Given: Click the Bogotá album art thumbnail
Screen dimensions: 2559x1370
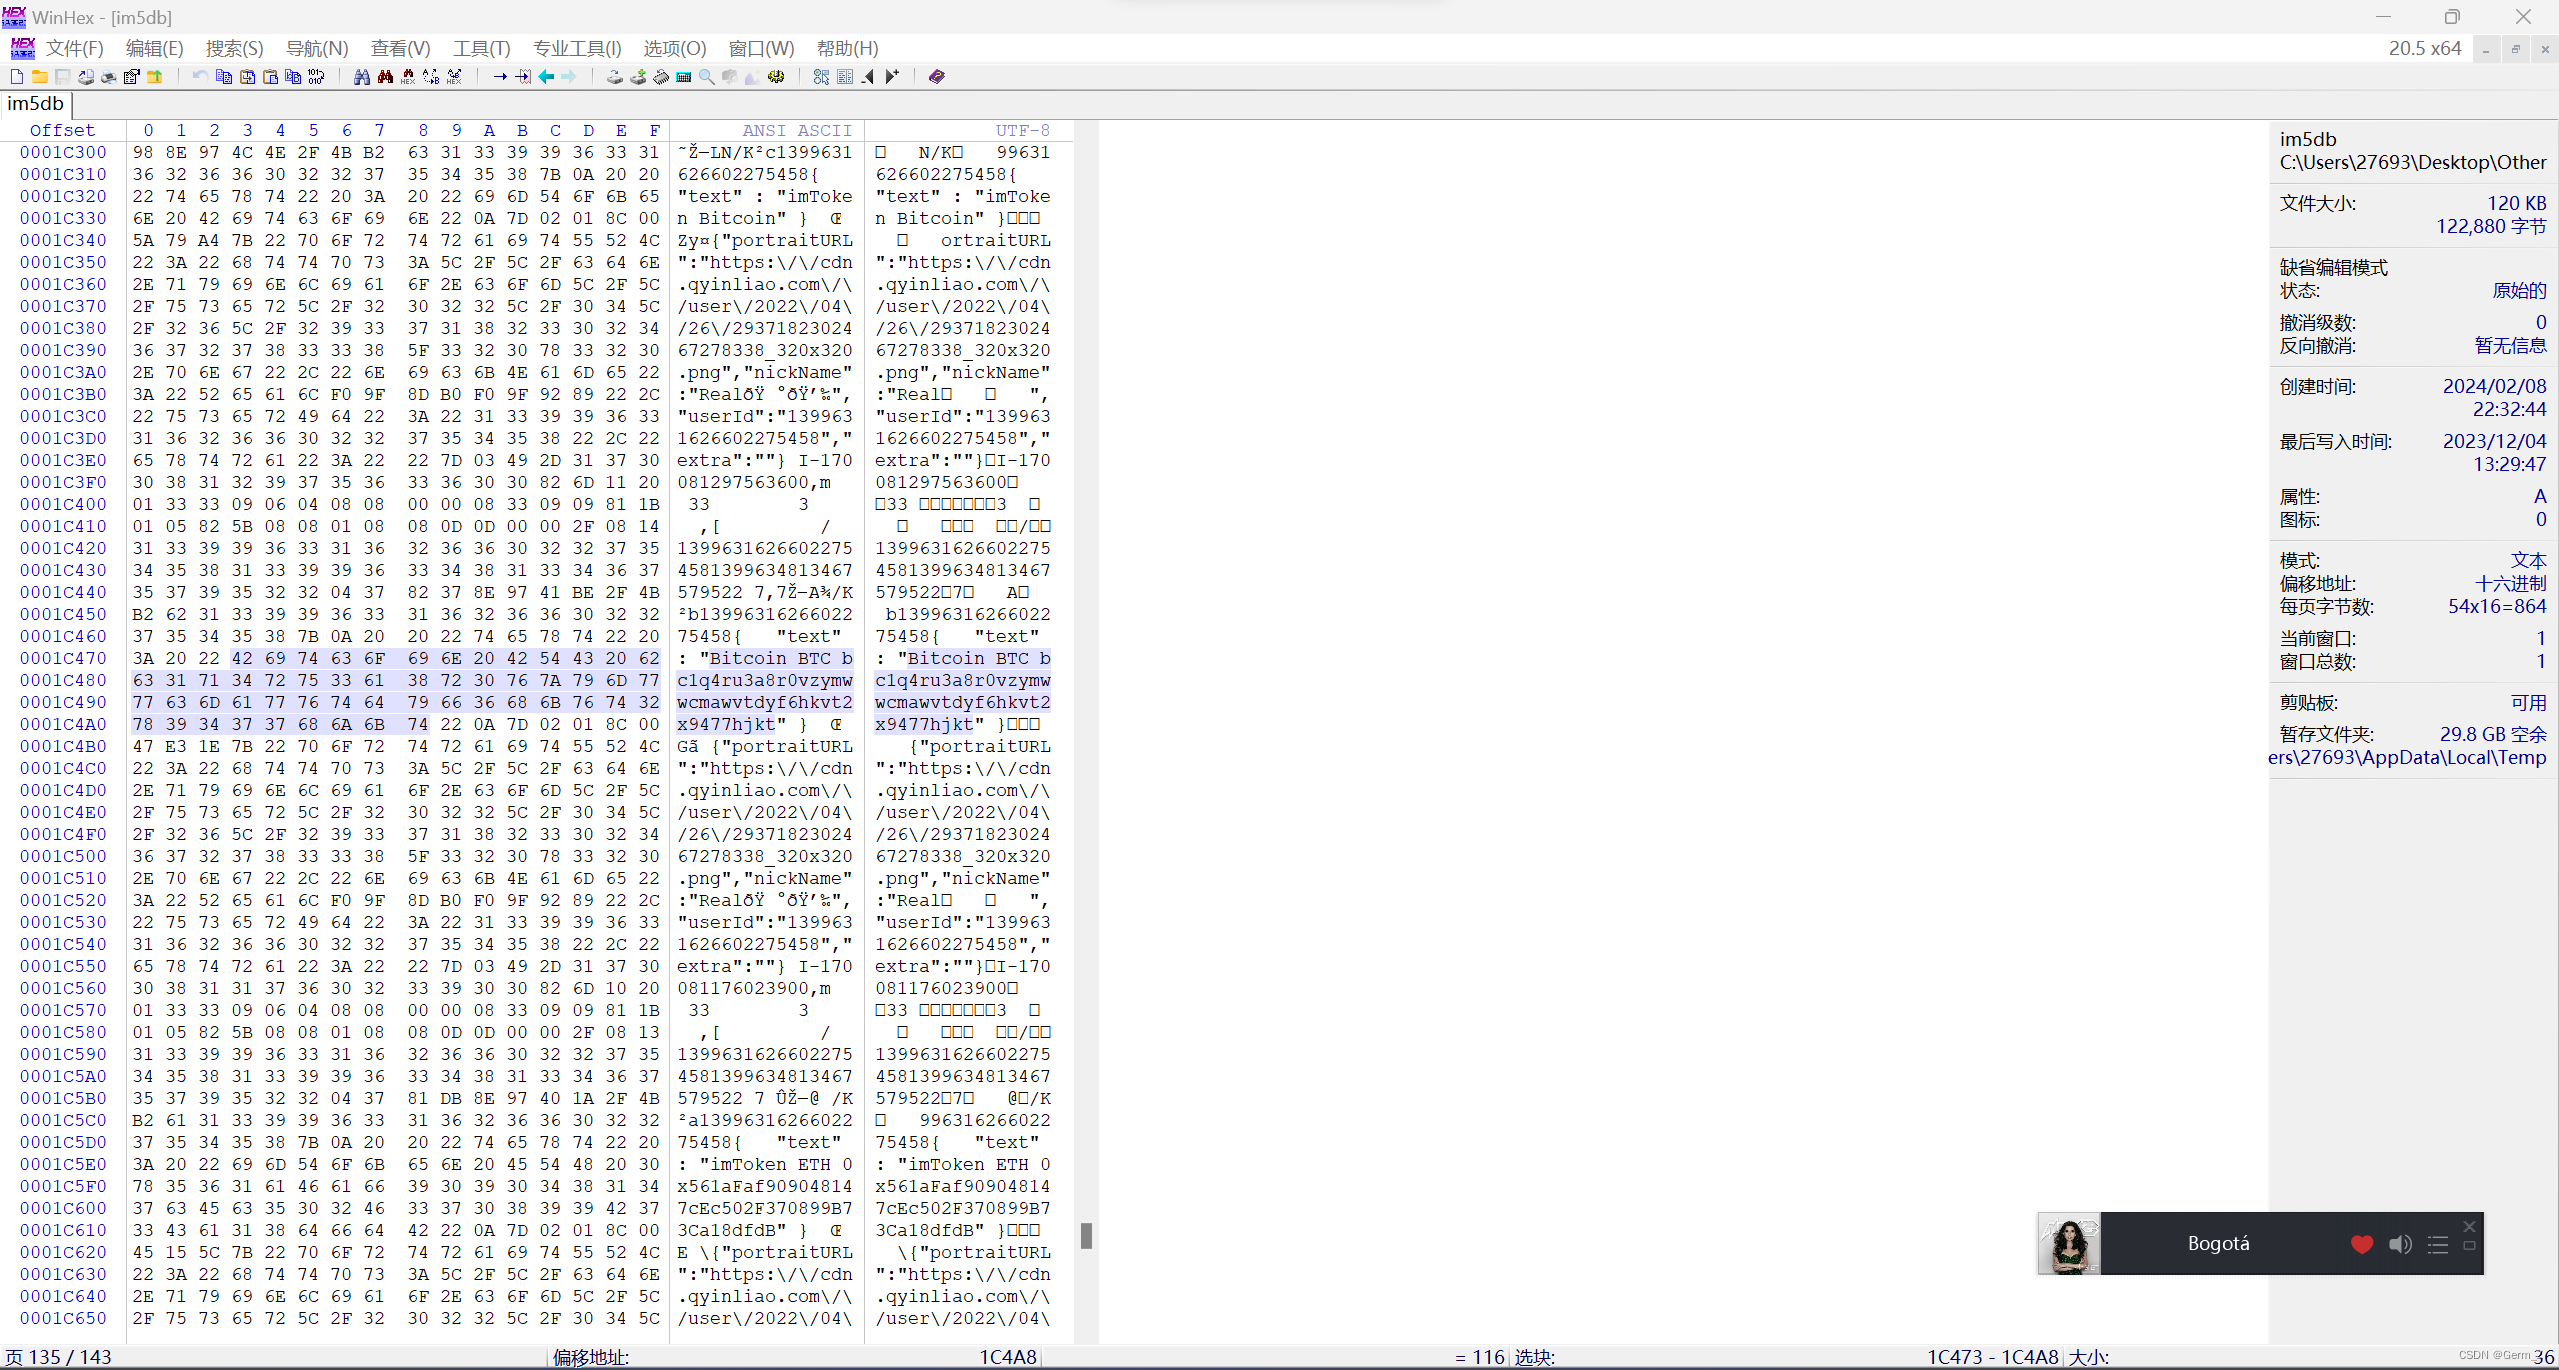Looking at the screenshot, I should pos(2069,1244).
